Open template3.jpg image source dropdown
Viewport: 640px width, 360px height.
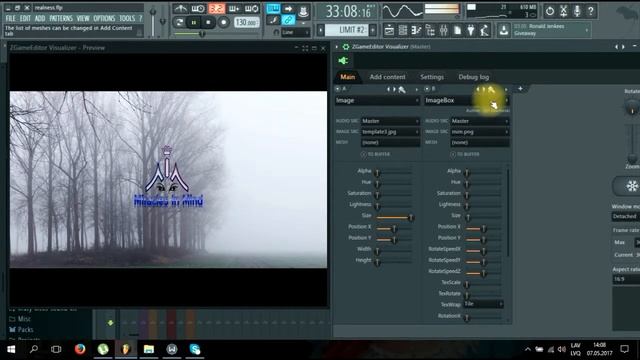(390, 132)
